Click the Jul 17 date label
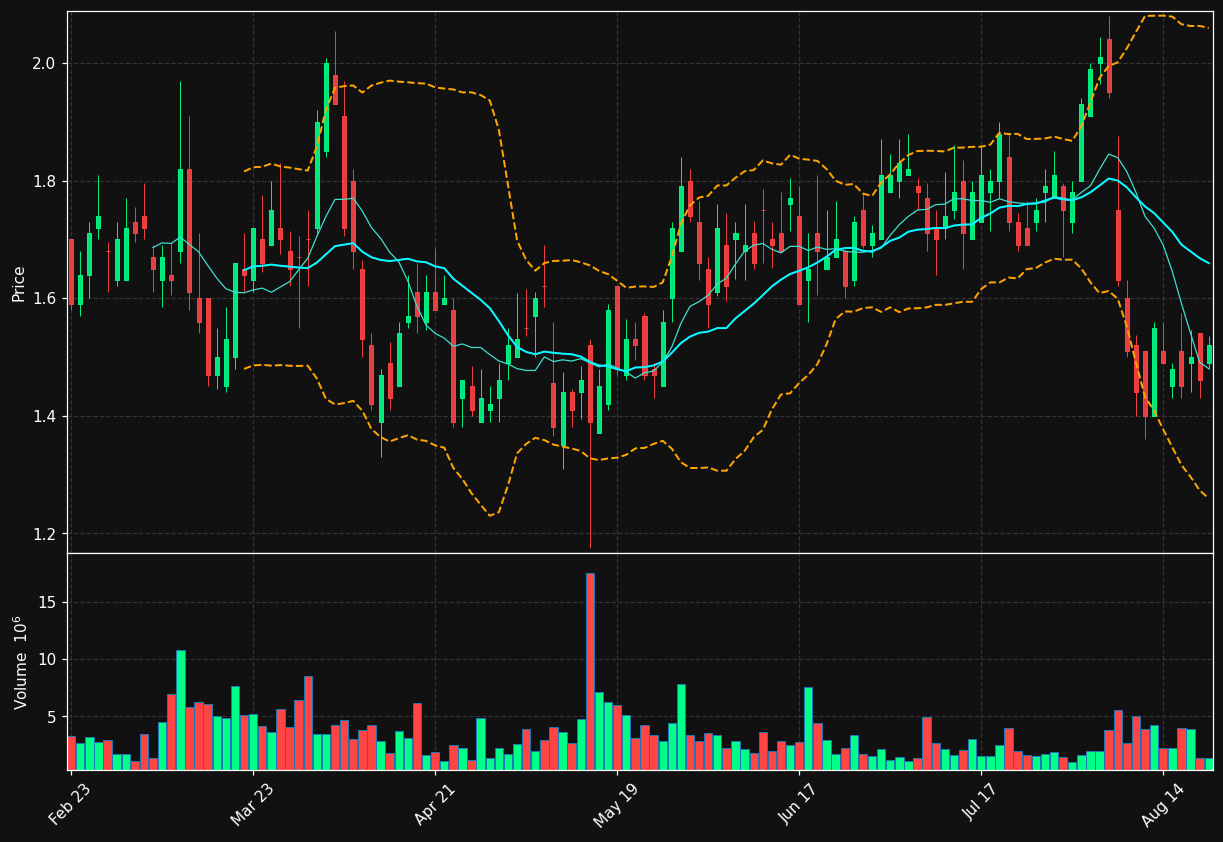This screenshot has height=842, width=1223. (x=981, y=803)
